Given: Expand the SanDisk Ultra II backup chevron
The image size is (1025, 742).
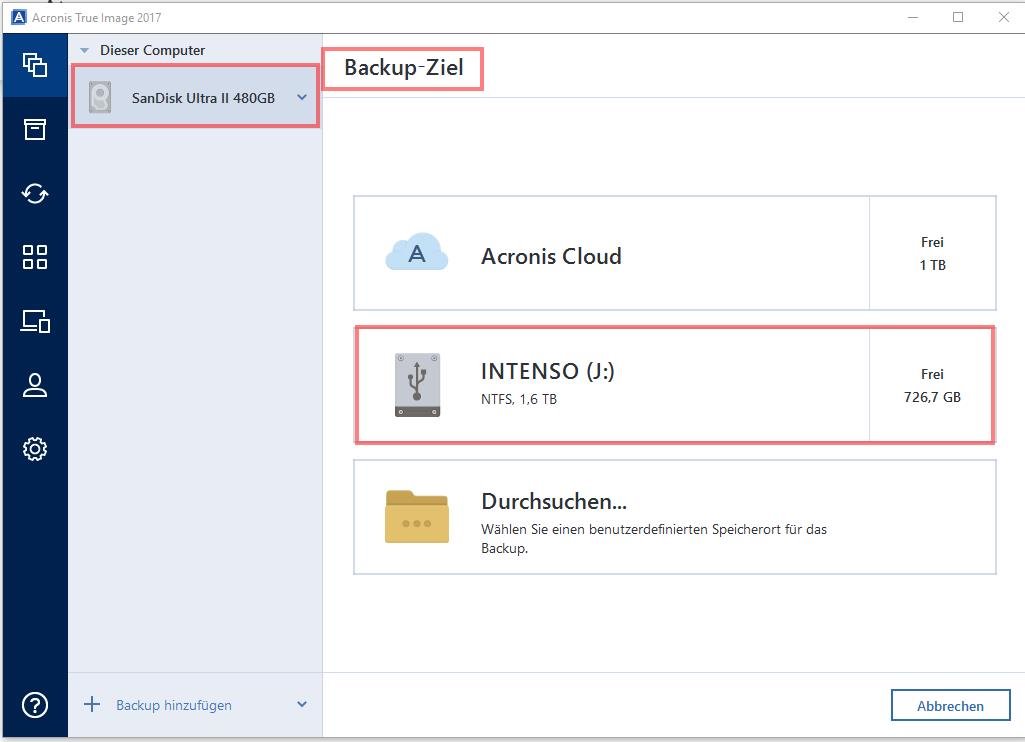Looking at the screenshot, I should point(302,97).
